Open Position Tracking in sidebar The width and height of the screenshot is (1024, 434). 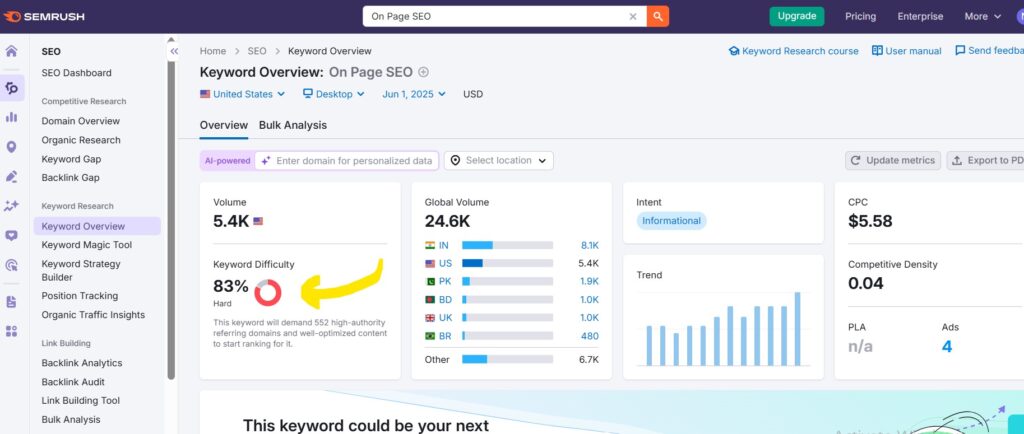point(80,296)
